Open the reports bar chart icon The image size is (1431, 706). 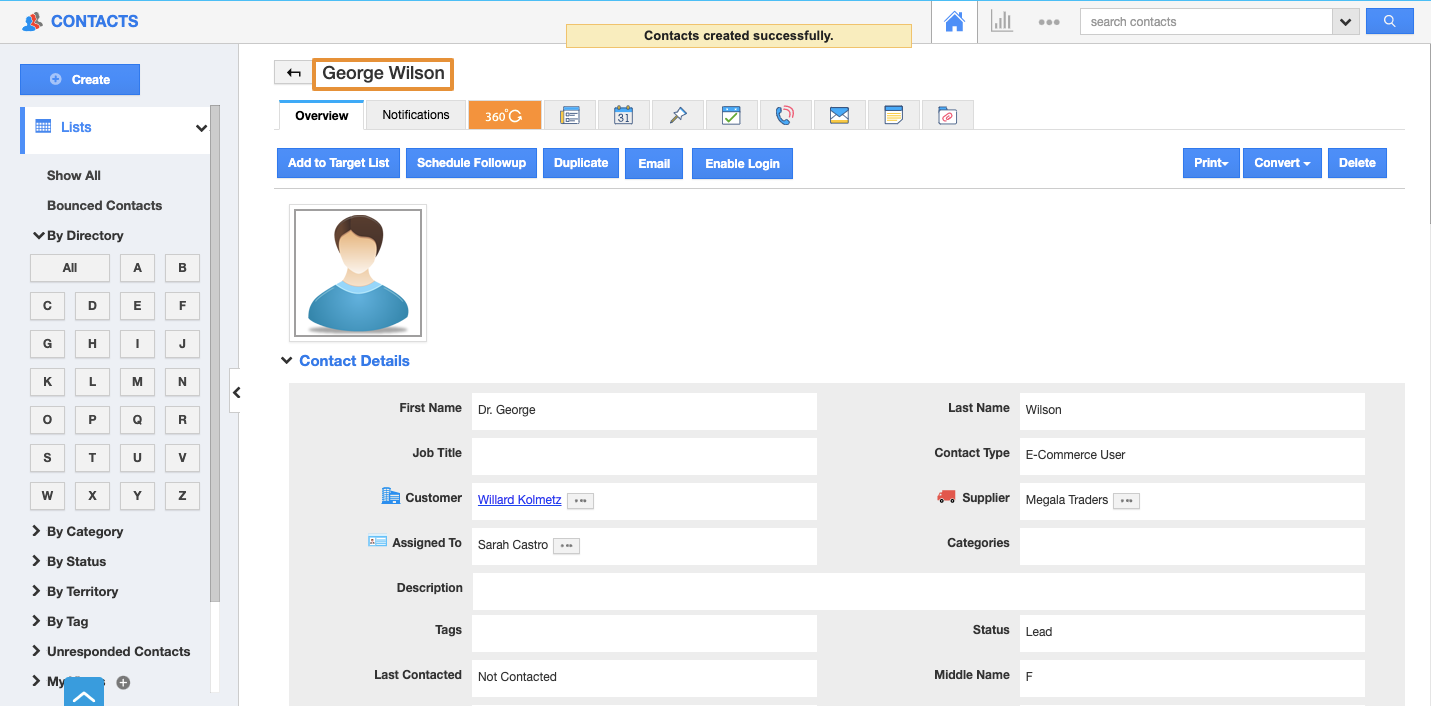tap(1001, 21)
